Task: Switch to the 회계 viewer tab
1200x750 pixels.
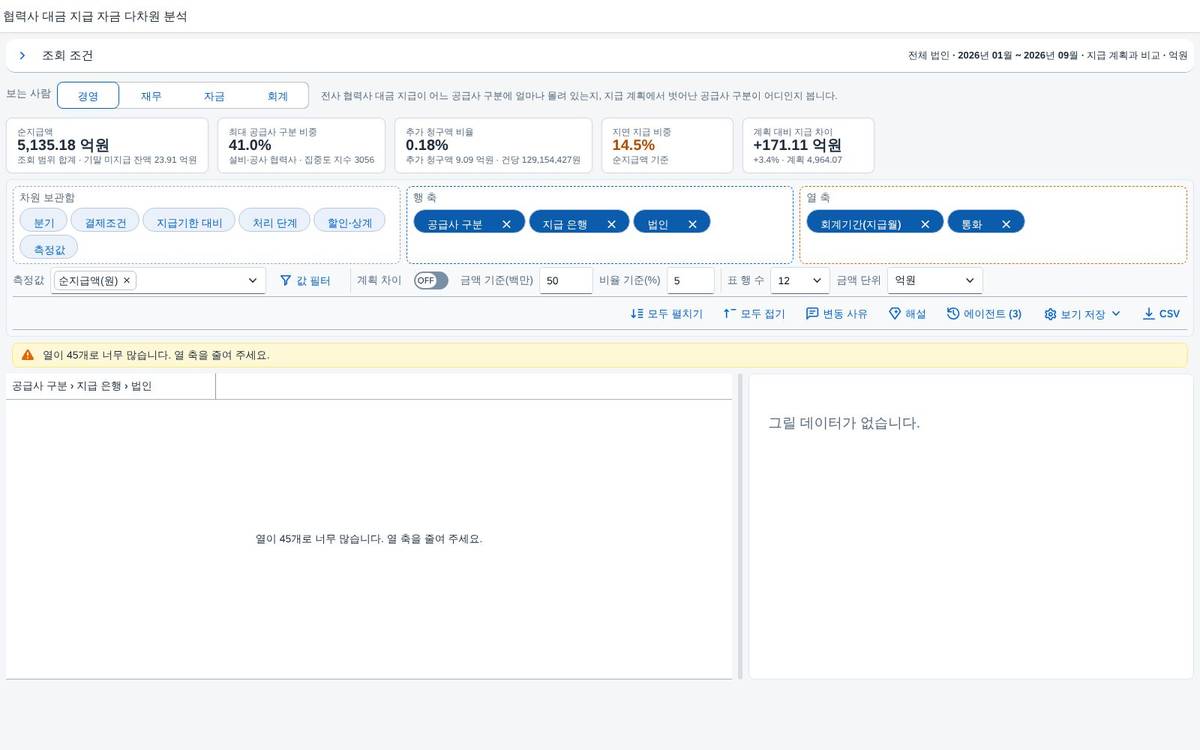Action: click(x=277, y=96)
